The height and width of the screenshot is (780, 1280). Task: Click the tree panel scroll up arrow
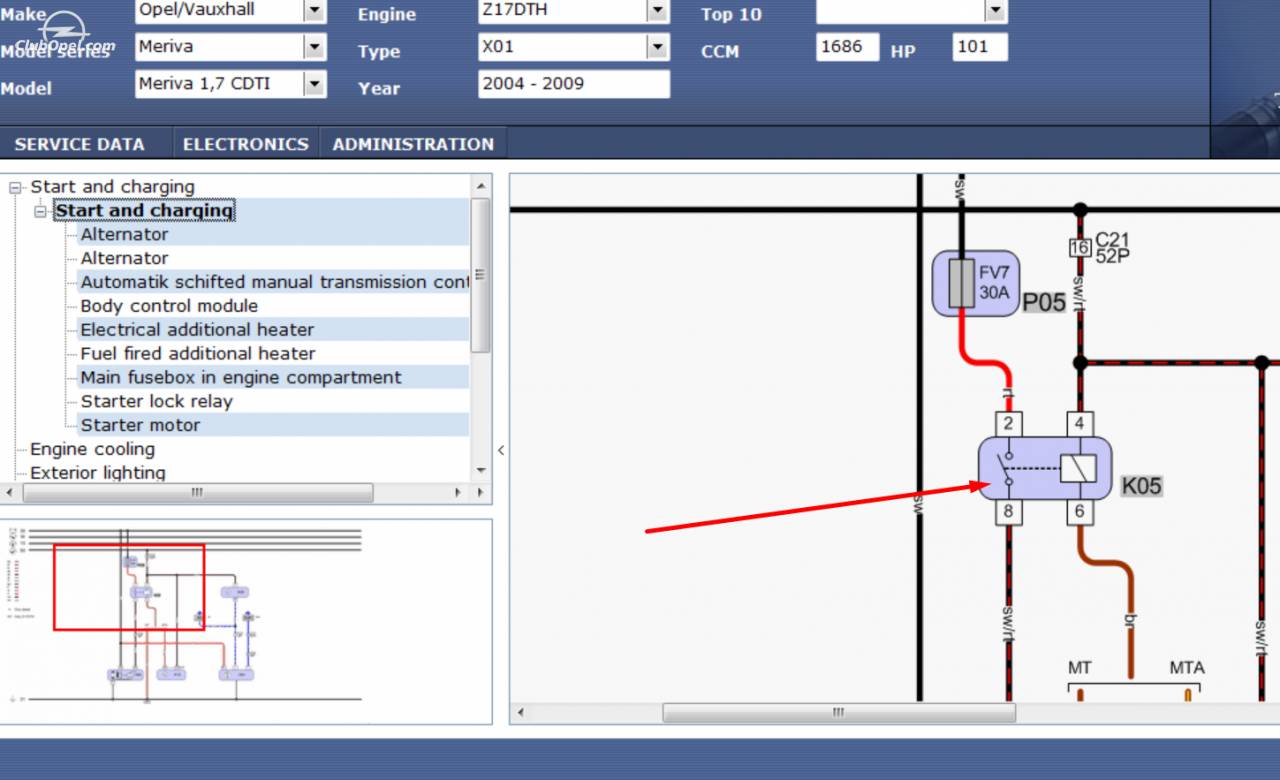point(481,186)
